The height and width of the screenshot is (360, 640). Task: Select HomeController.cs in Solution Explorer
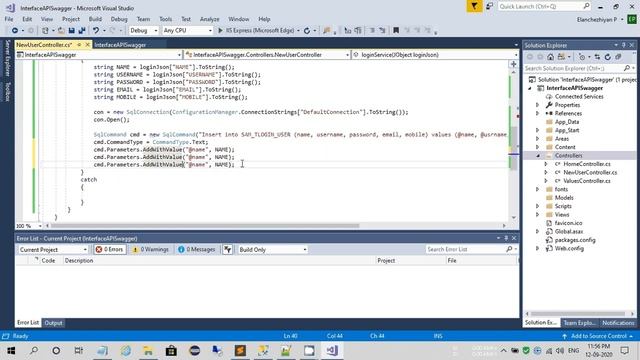pyautogui.click(x=587, y=164)
